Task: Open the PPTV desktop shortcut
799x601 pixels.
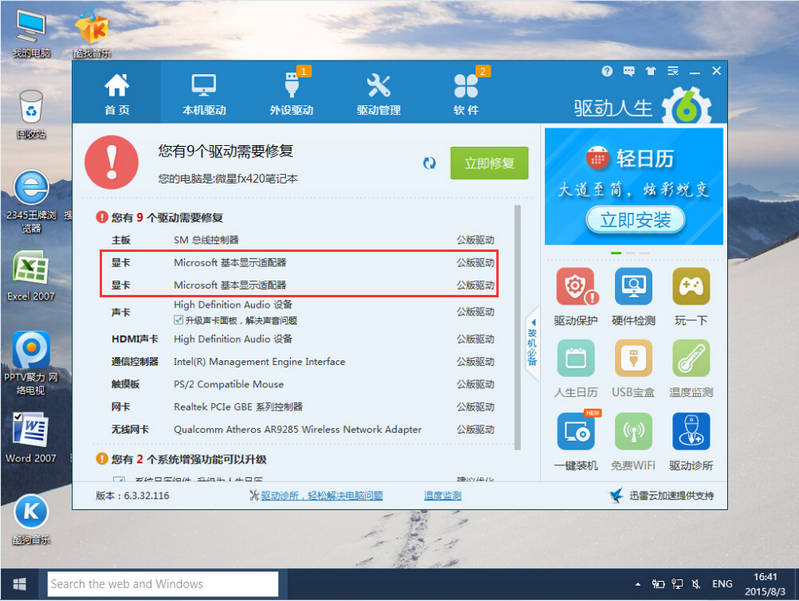Action: tap(31, 363)
